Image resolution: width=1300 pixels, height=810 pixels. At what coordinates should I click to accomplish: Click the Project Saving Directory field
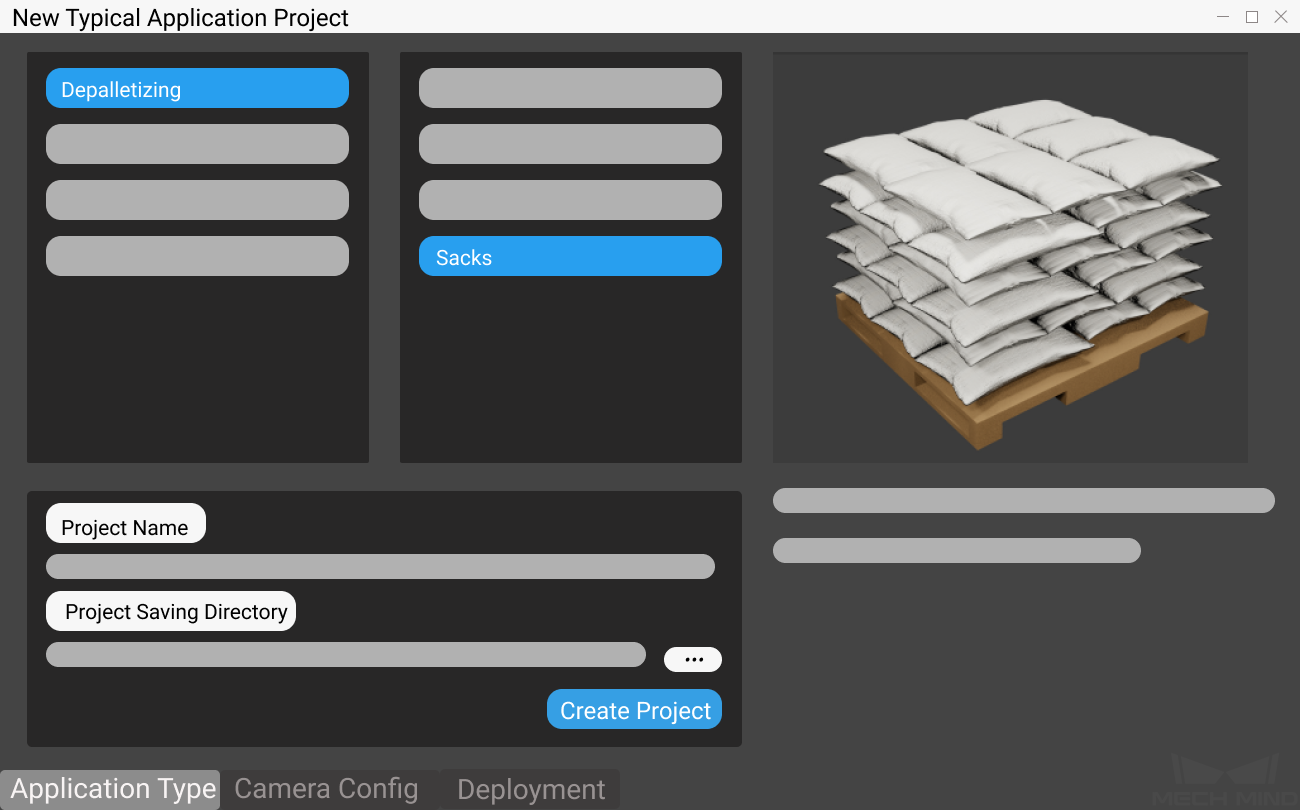[x=345, y=654]
